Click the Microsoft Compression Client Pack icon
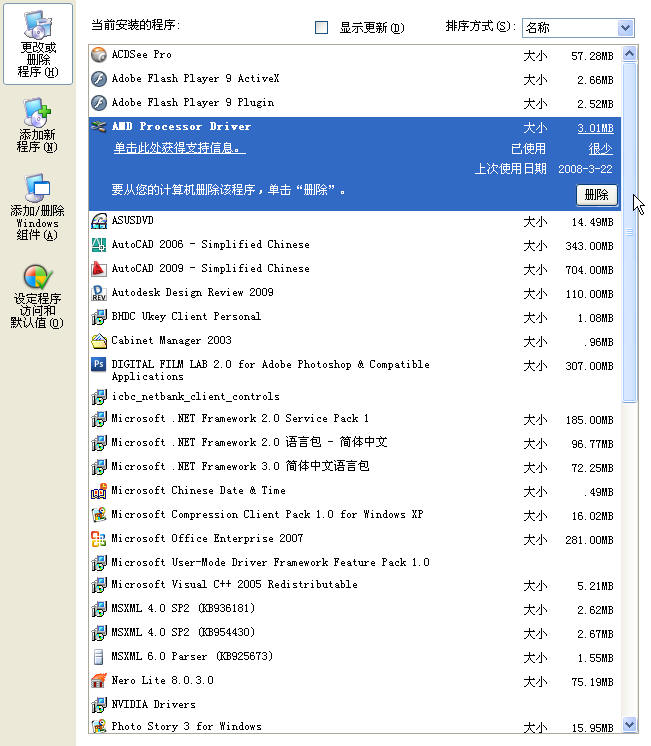Screen dimensions: 651x746 click(99, 514)
